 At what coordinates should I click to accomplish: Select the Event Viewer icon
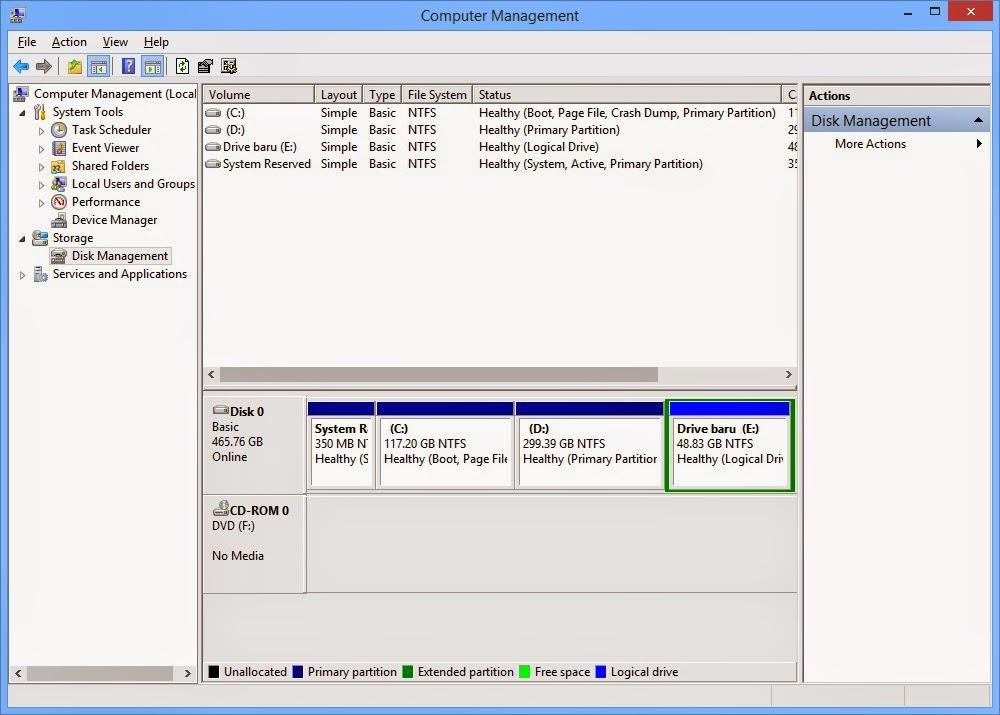pos(59,148)
